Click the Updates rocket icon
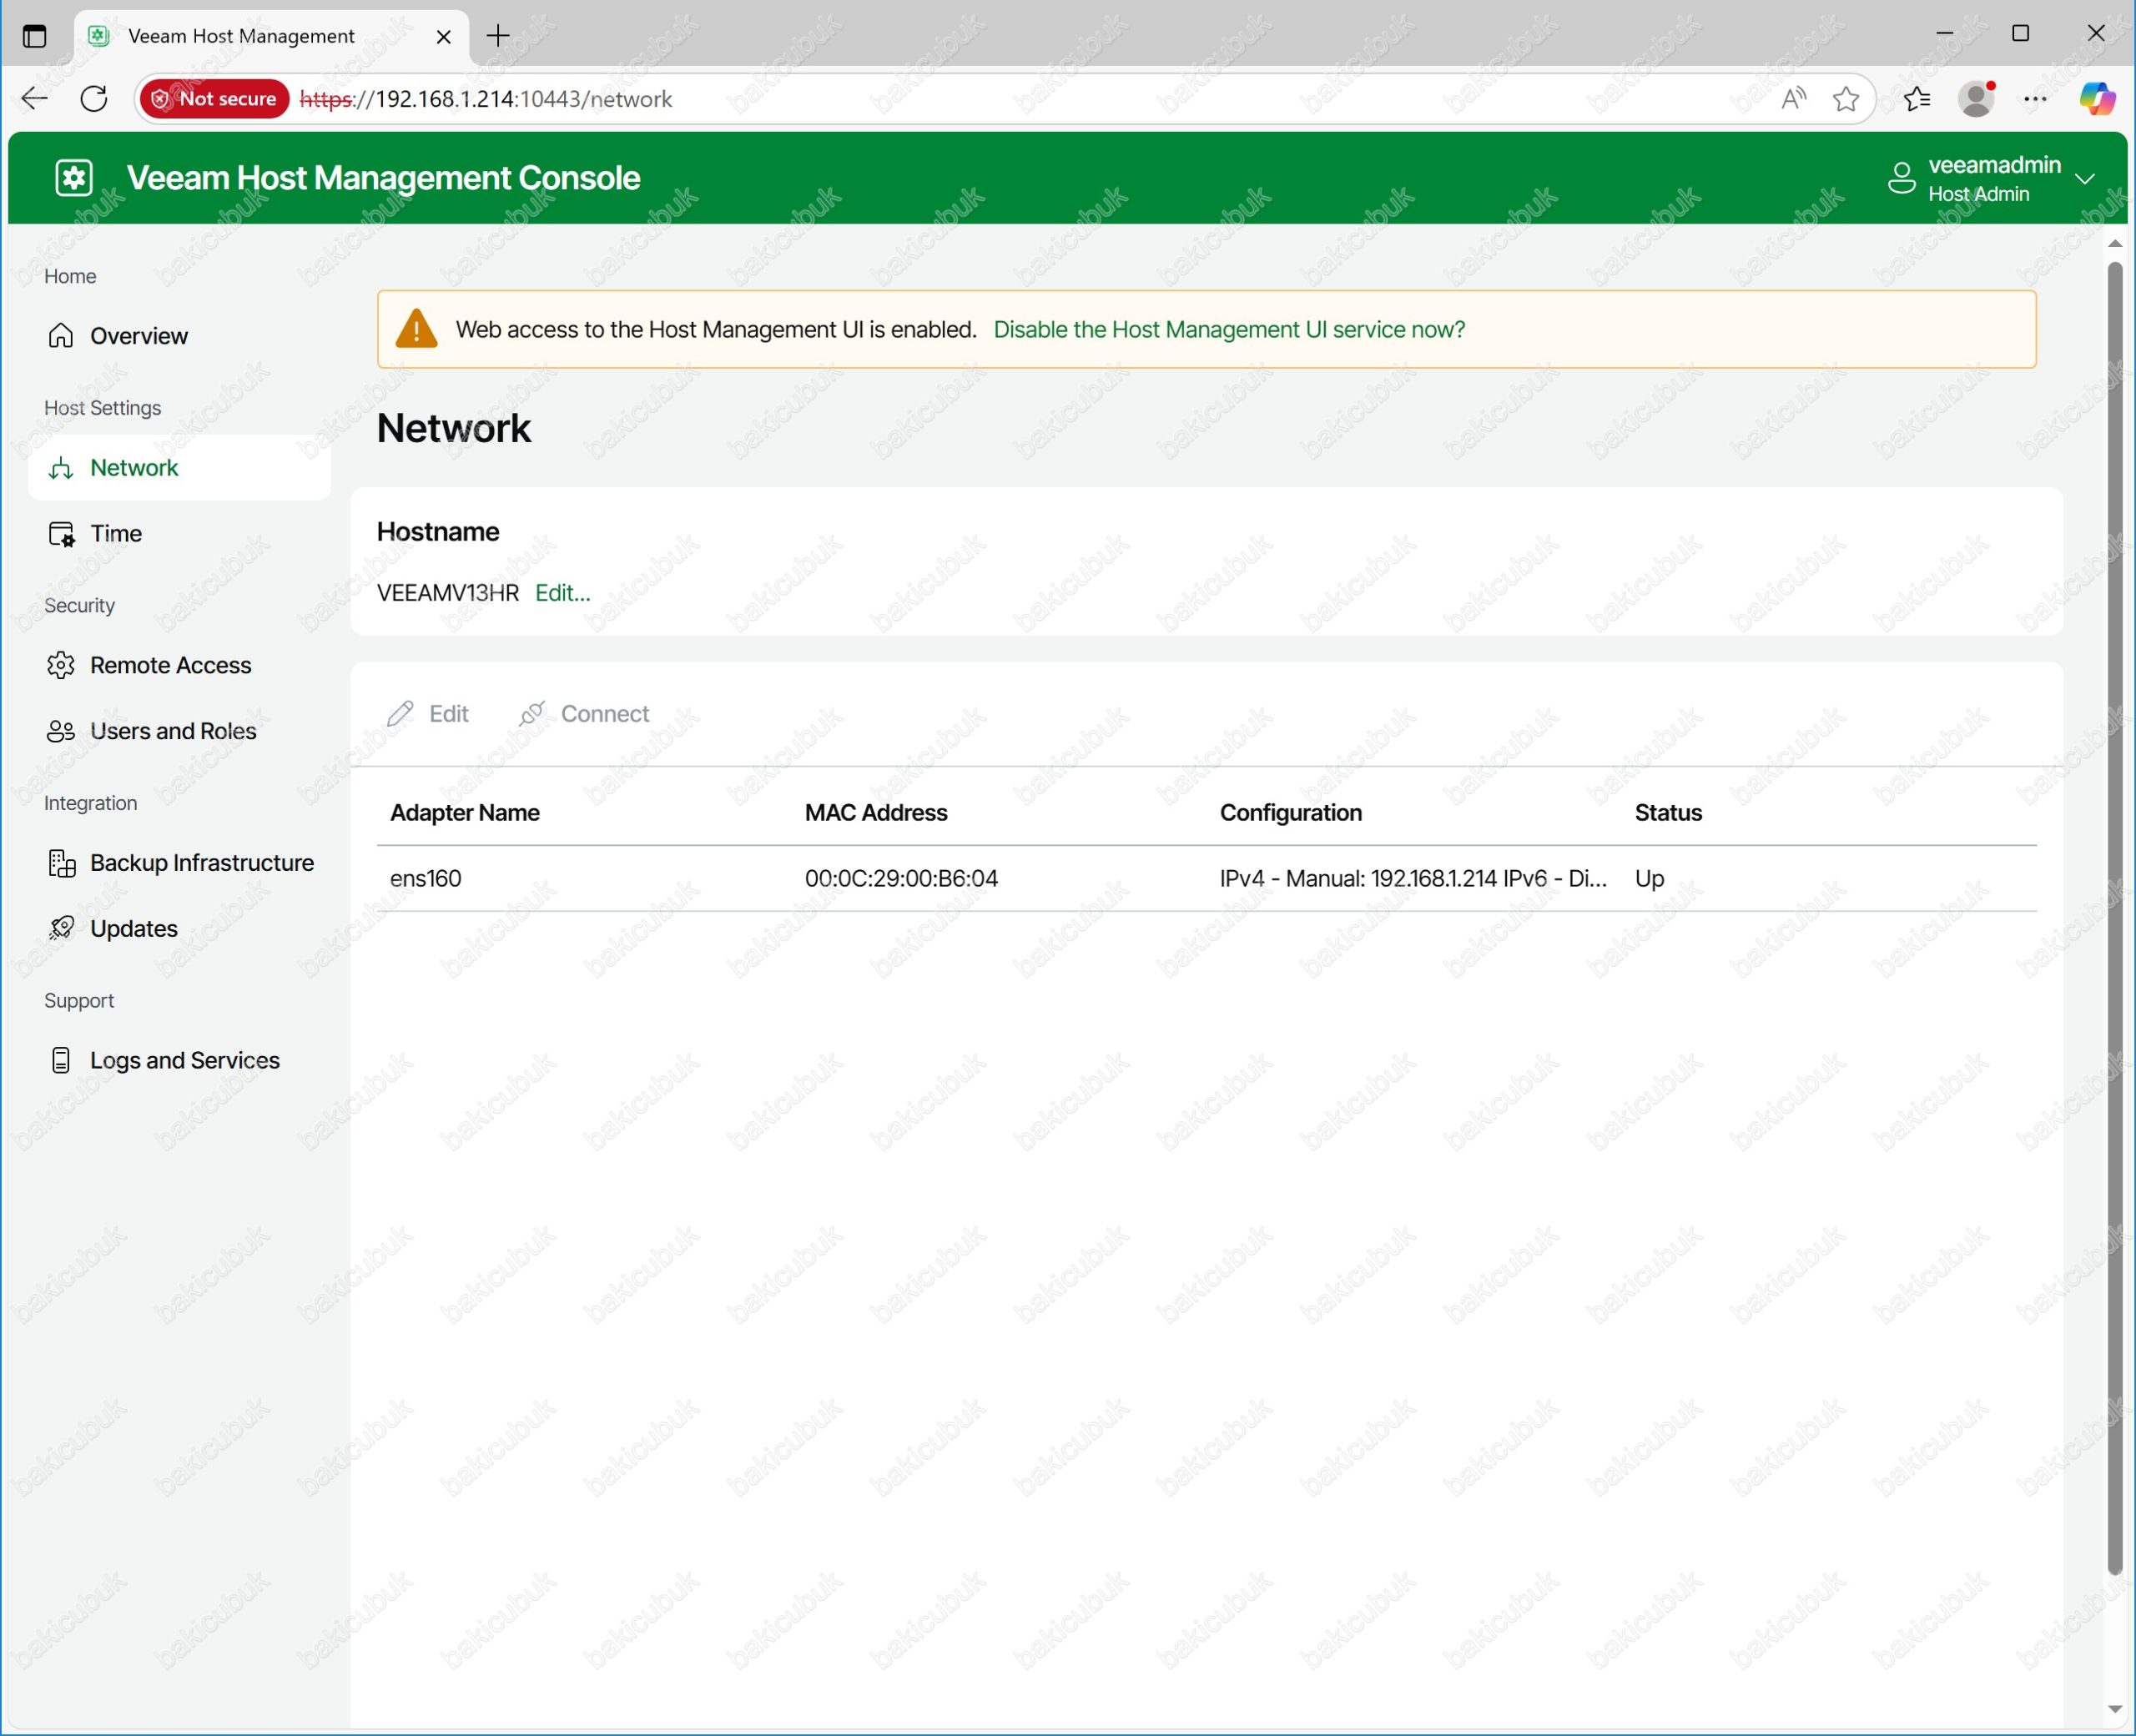2136x1736 pixels. pos(61,928)
